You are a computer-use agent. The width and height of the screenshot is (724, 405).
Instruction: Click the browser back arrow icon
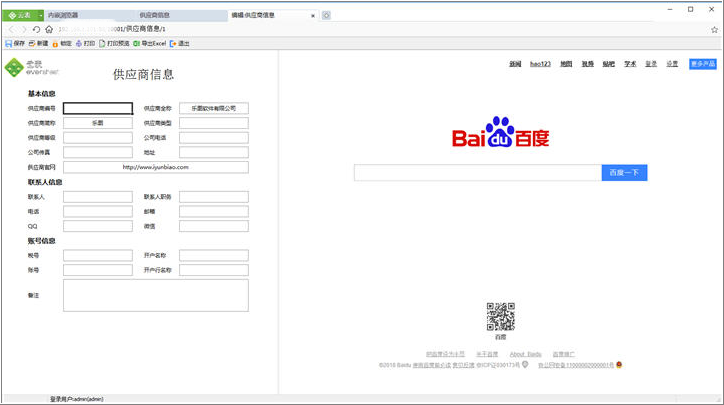click(x=12, y=29)
